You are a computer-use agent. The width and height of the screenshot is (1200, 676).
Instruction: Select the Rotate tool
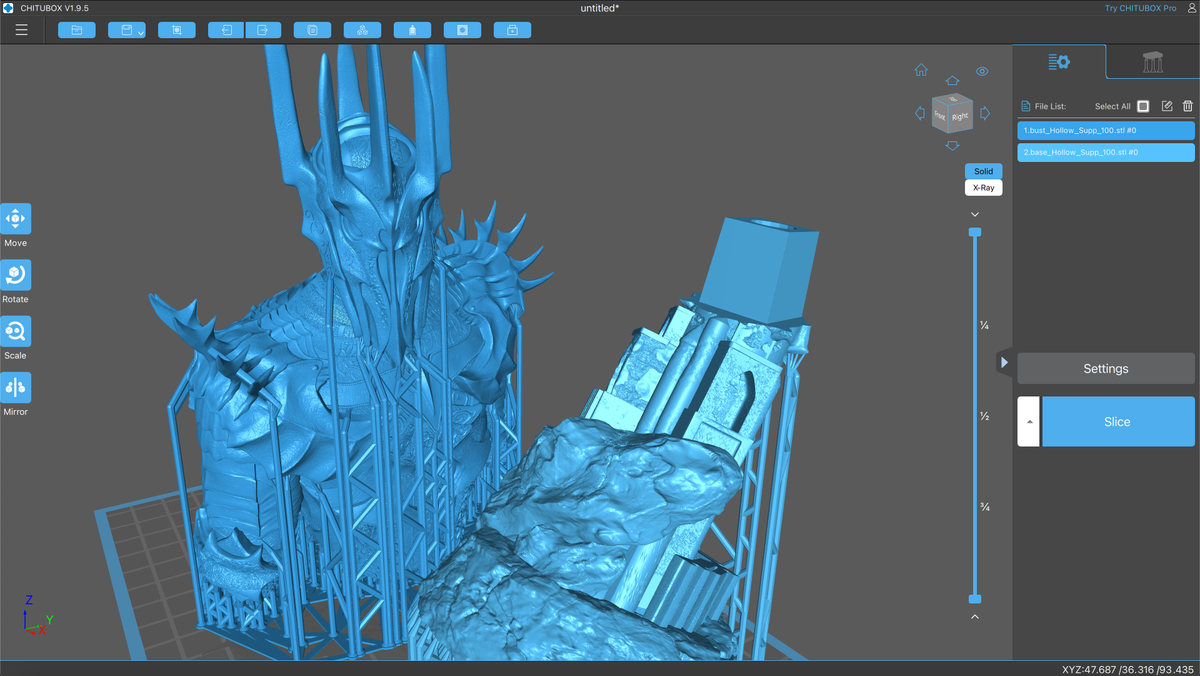(x=16, y=275)
